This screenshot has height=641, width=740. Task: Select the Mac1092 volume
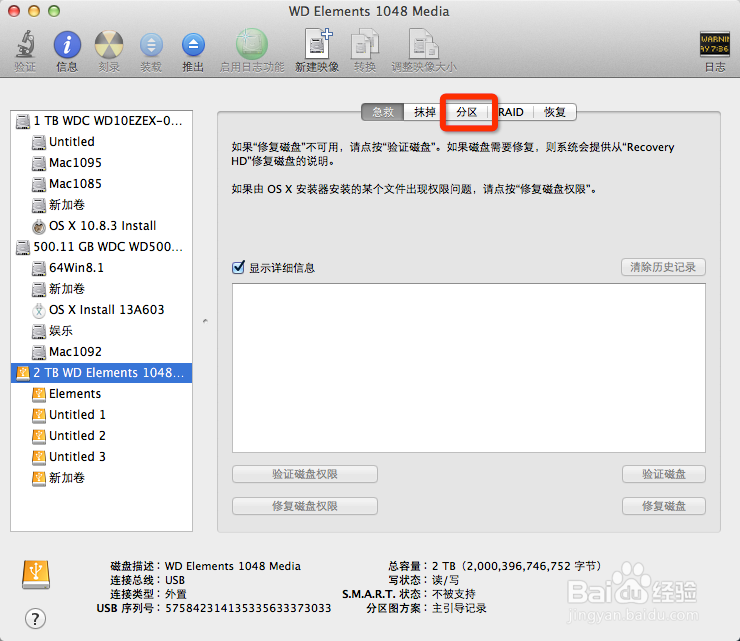101,352
